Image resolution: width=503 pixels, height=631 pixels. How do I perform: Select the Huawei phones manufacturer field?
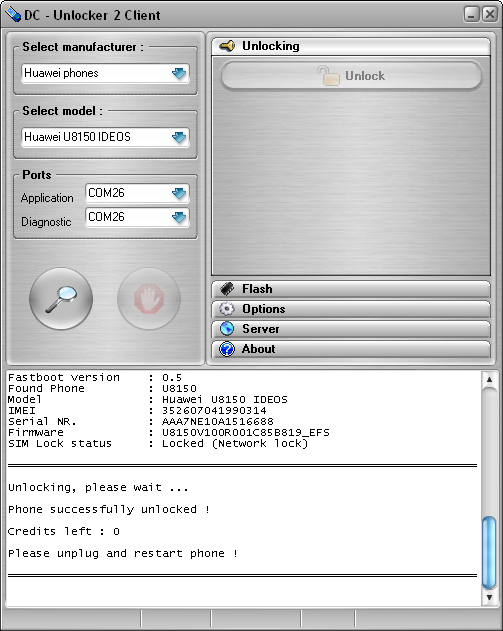point(105,73)
